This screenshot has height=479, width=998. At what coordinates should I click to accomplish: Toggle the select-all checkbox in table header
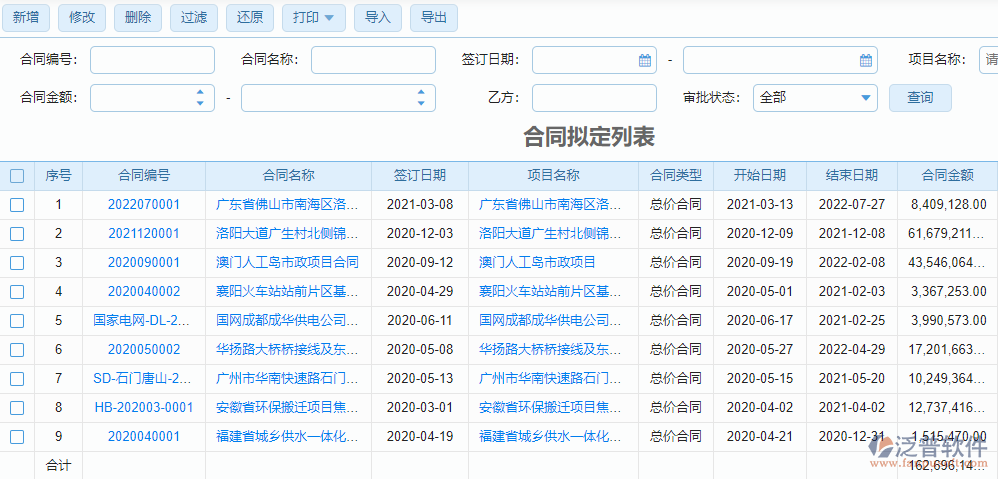pos(17,176)
